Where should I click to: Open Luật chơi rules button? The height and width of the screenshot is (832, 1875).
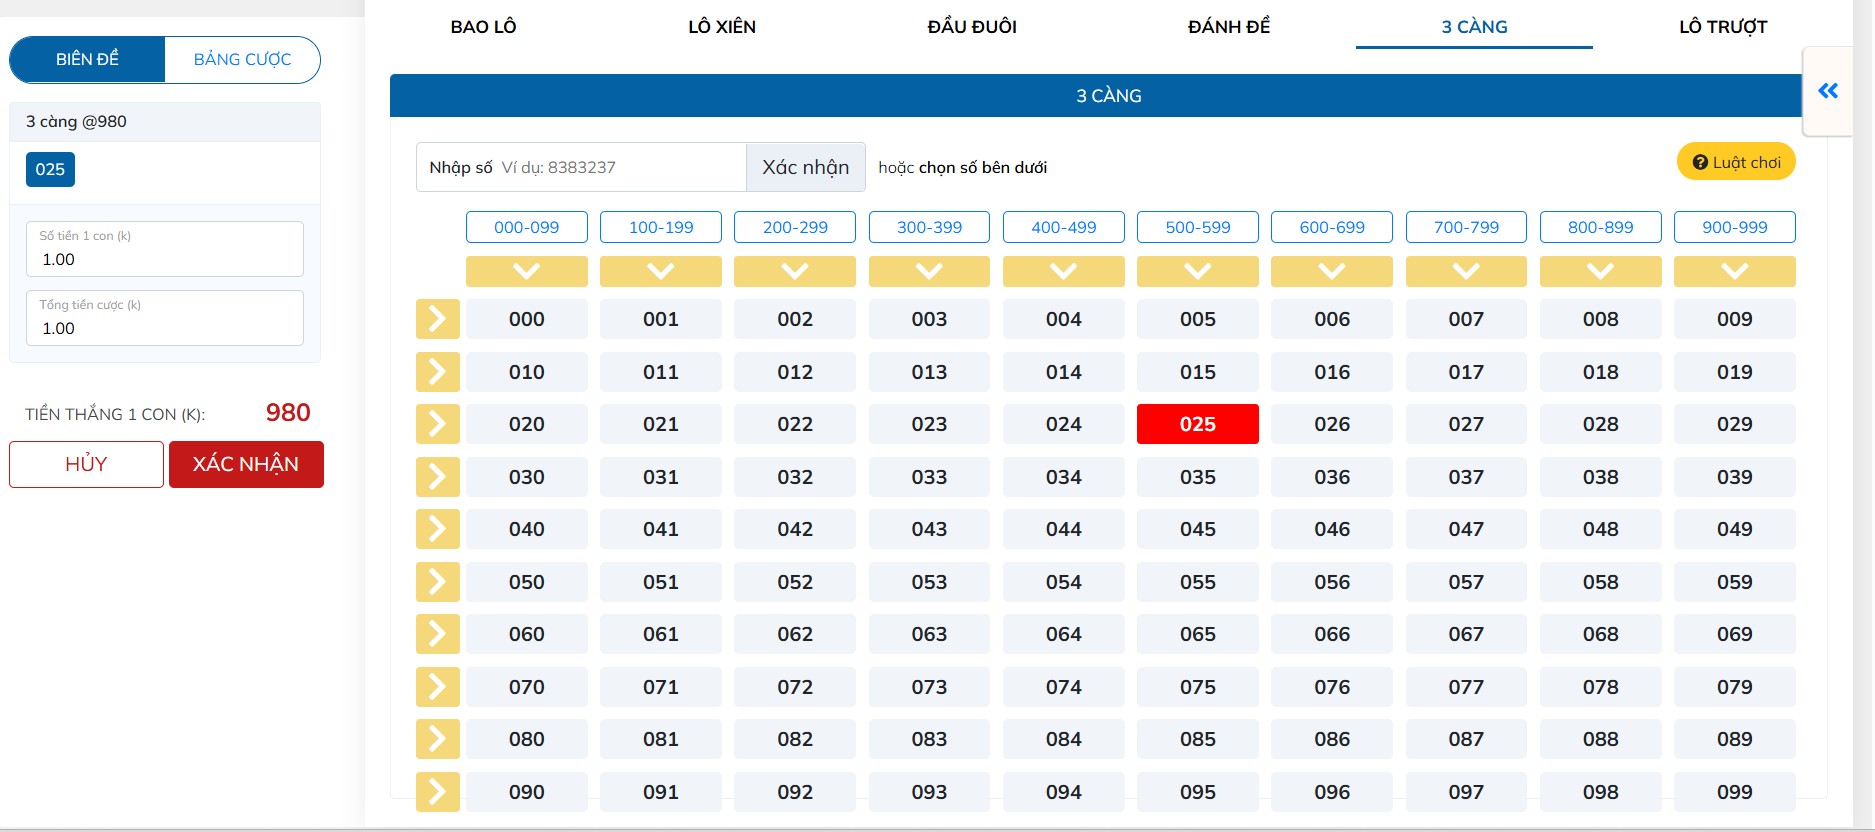[1735, 162]
